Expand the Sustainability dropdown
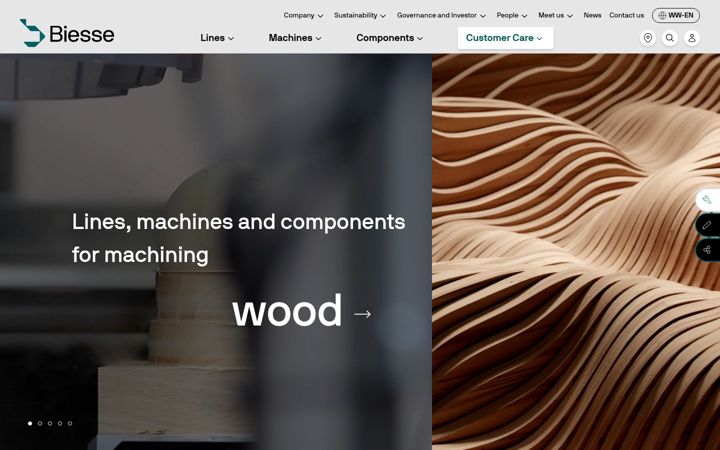The height and width of the screenshot is (450, 720). (360, 15)
